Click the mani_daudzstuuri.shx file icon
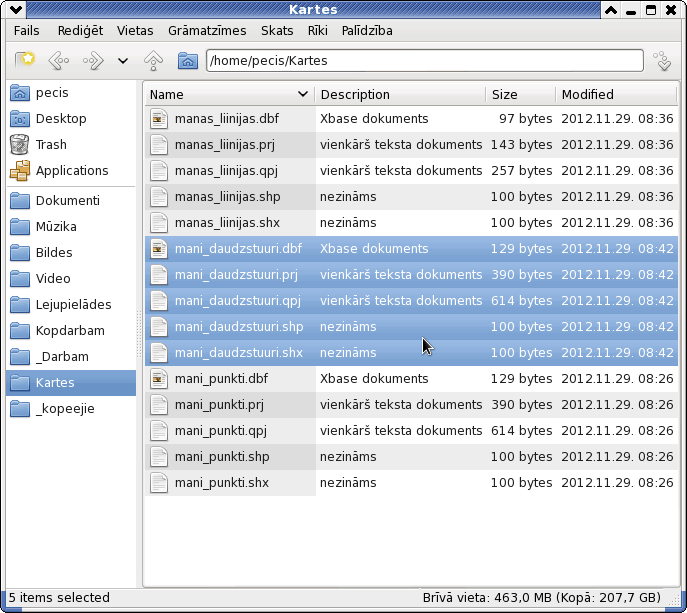Screen dimensions: 687x613 click(x=159, y=353)
